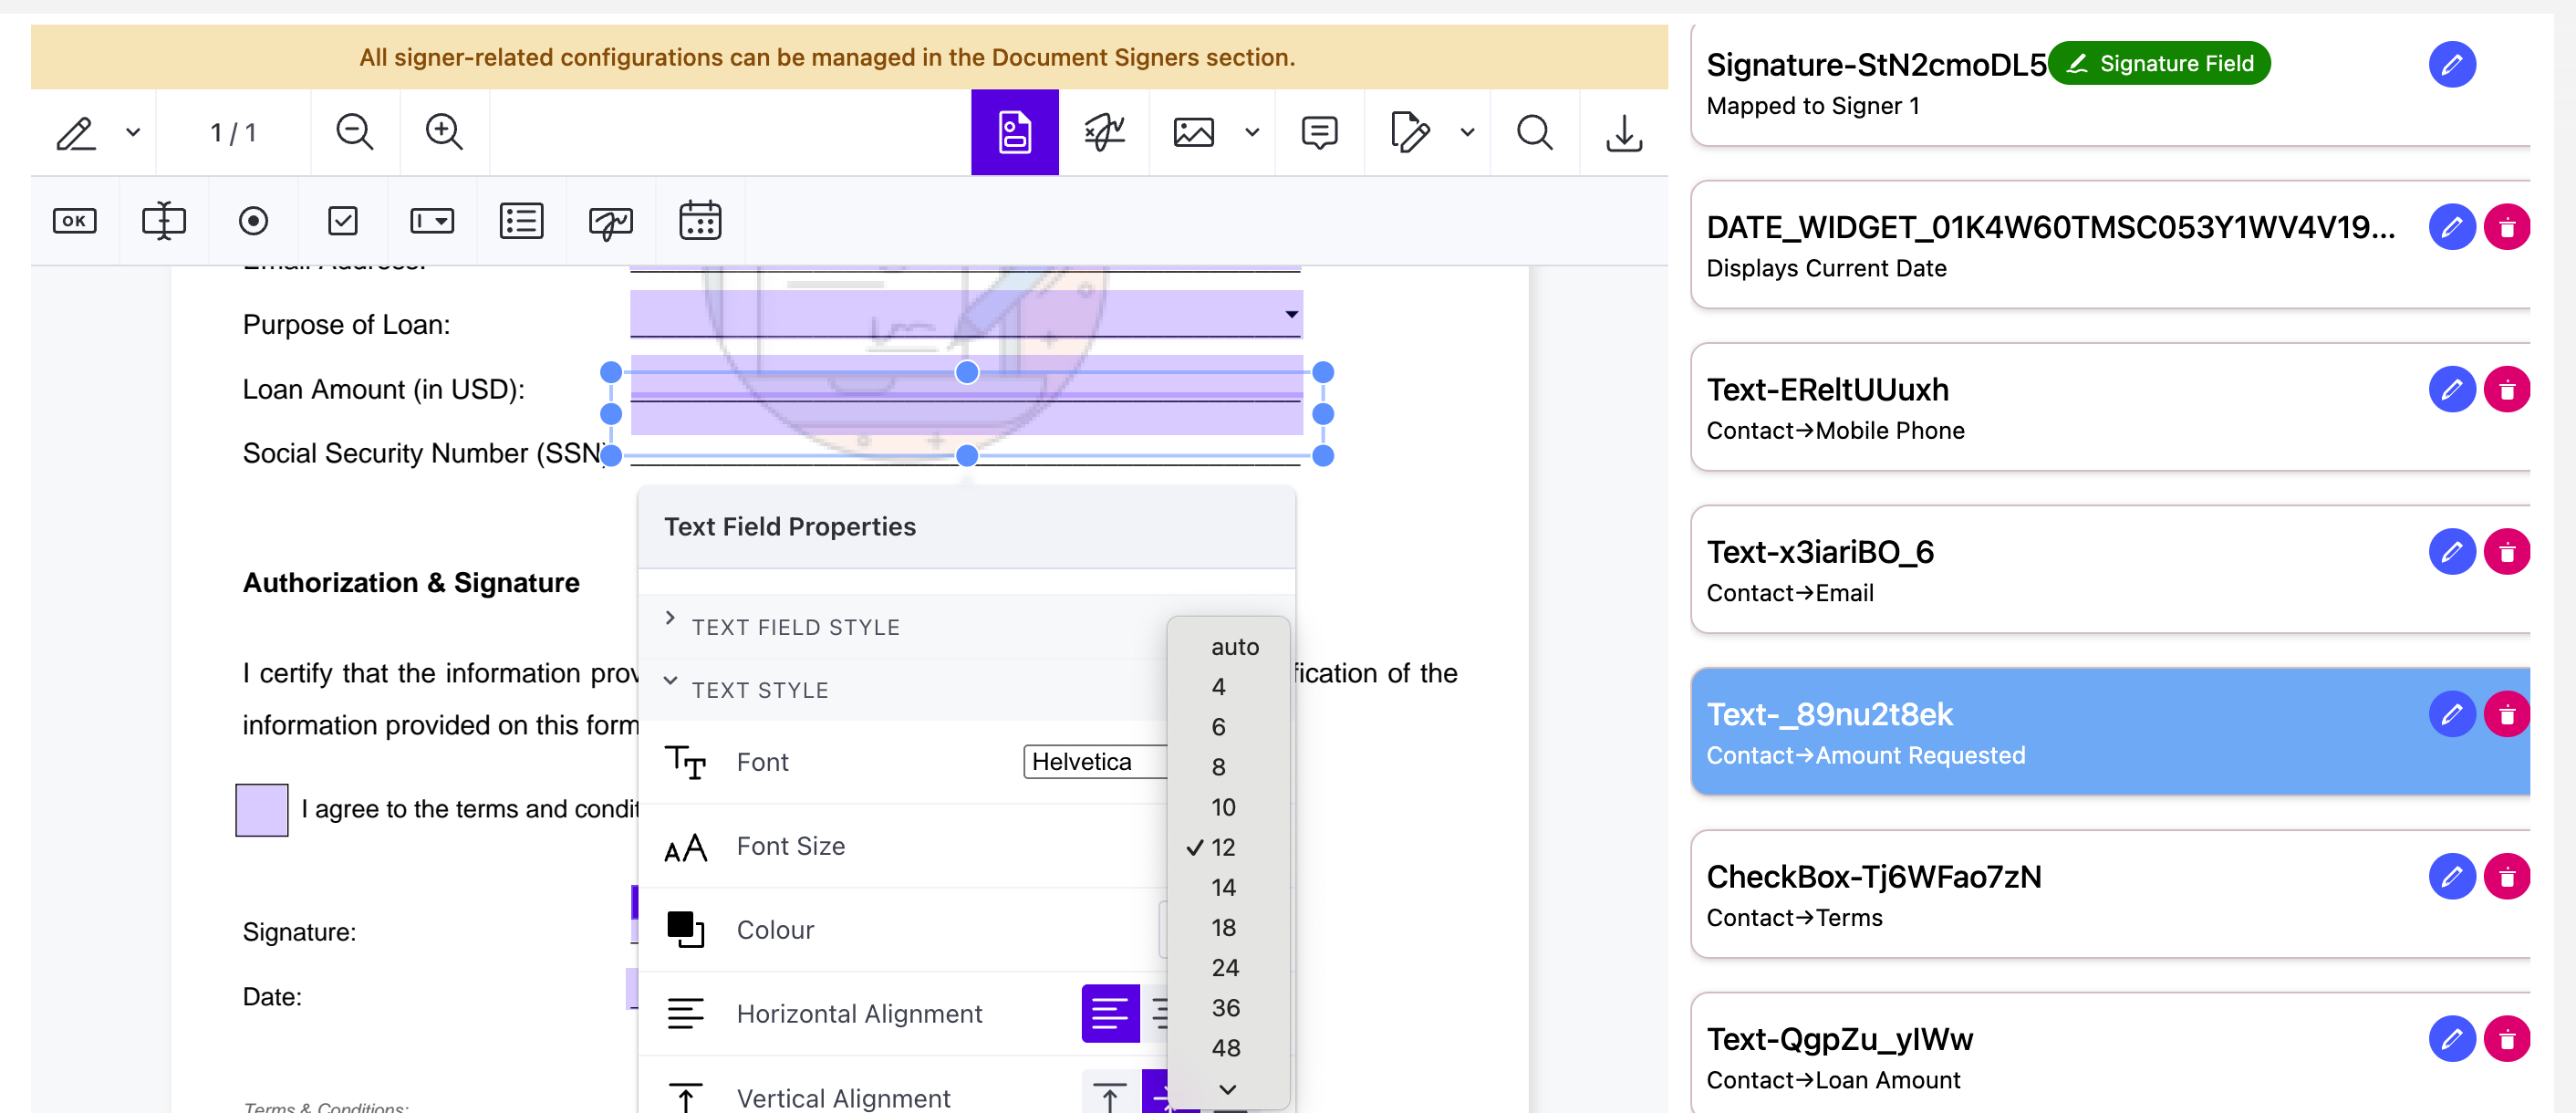Click the page number indicator 1 / 1
This screenshot has width=2576, height=1113.
tap(234, 133)
